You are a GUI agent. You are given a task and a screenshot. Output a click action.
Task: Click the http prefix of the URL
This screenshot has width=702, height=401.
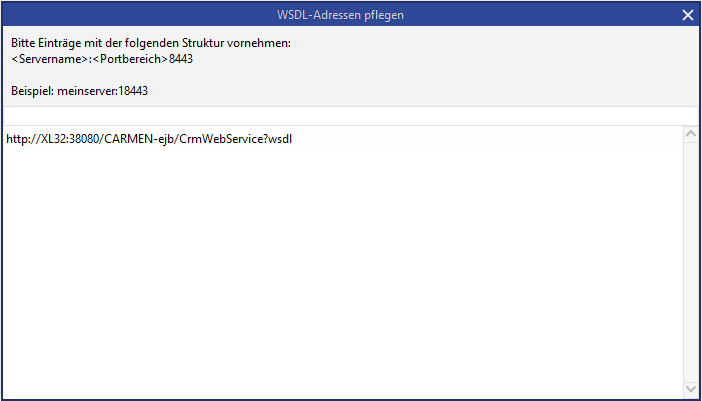click(x=16, y=139)
